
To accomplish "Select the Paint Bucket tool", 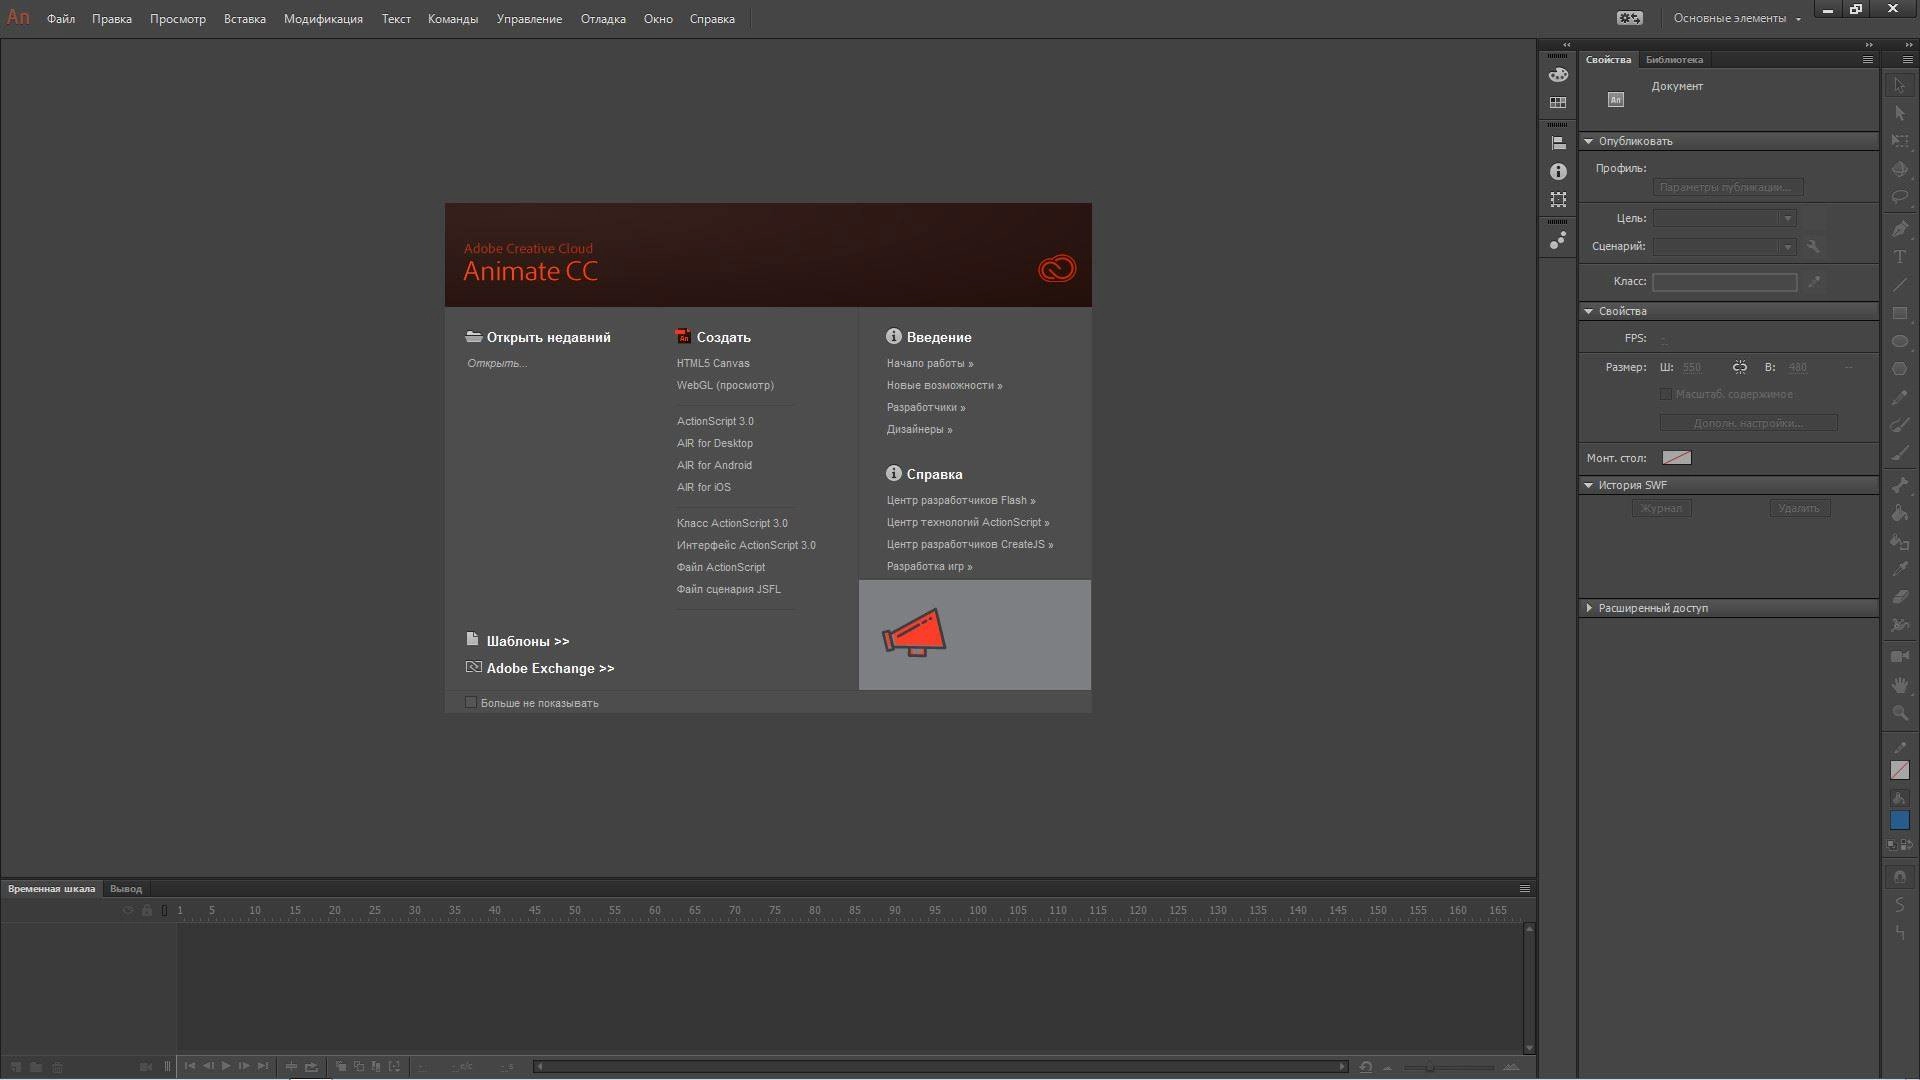I will [x=1900, y=513].
